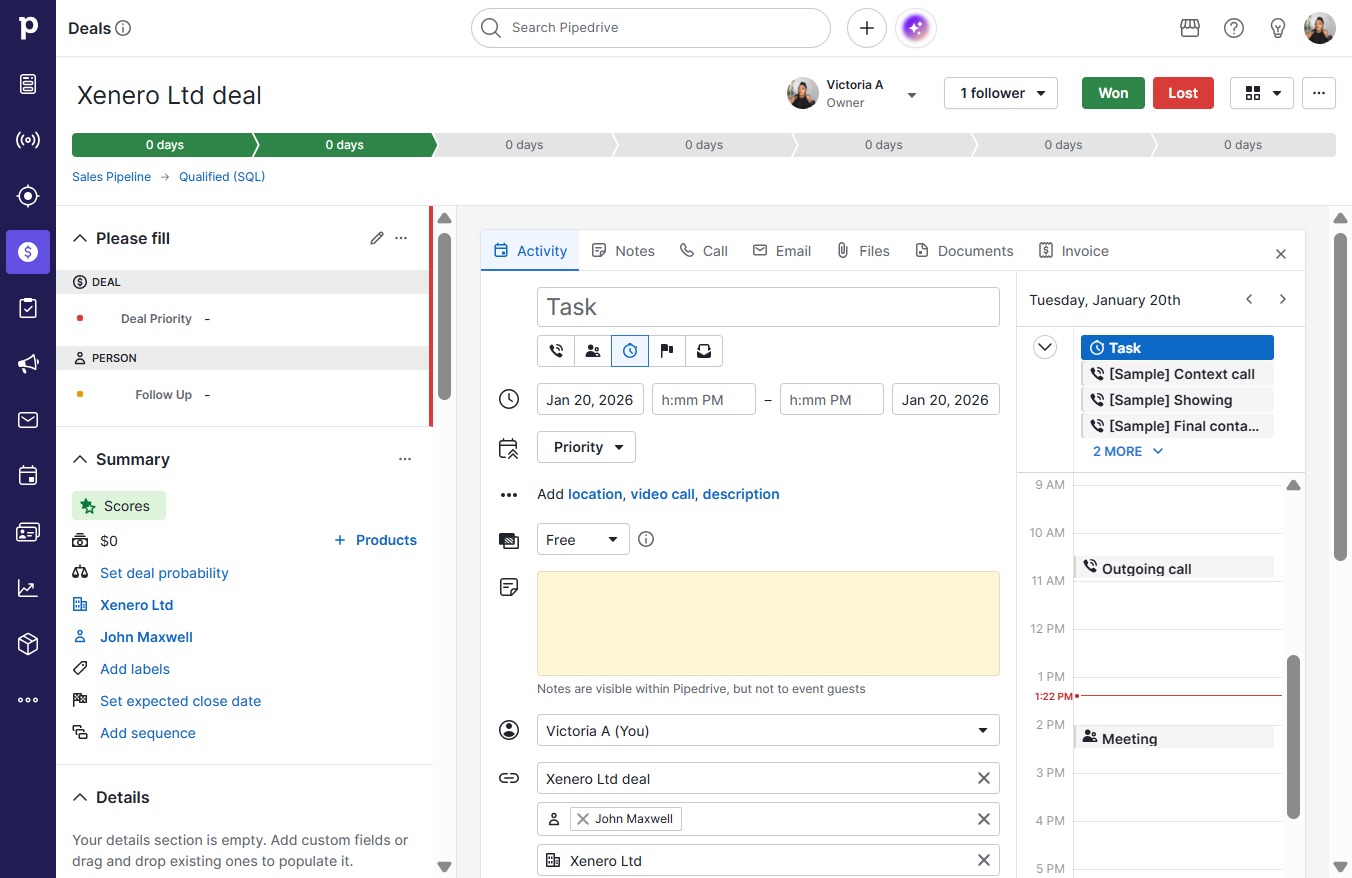Collapse the Please fill section
This screenshot has width=1352, height=878.
pos(80,238)
